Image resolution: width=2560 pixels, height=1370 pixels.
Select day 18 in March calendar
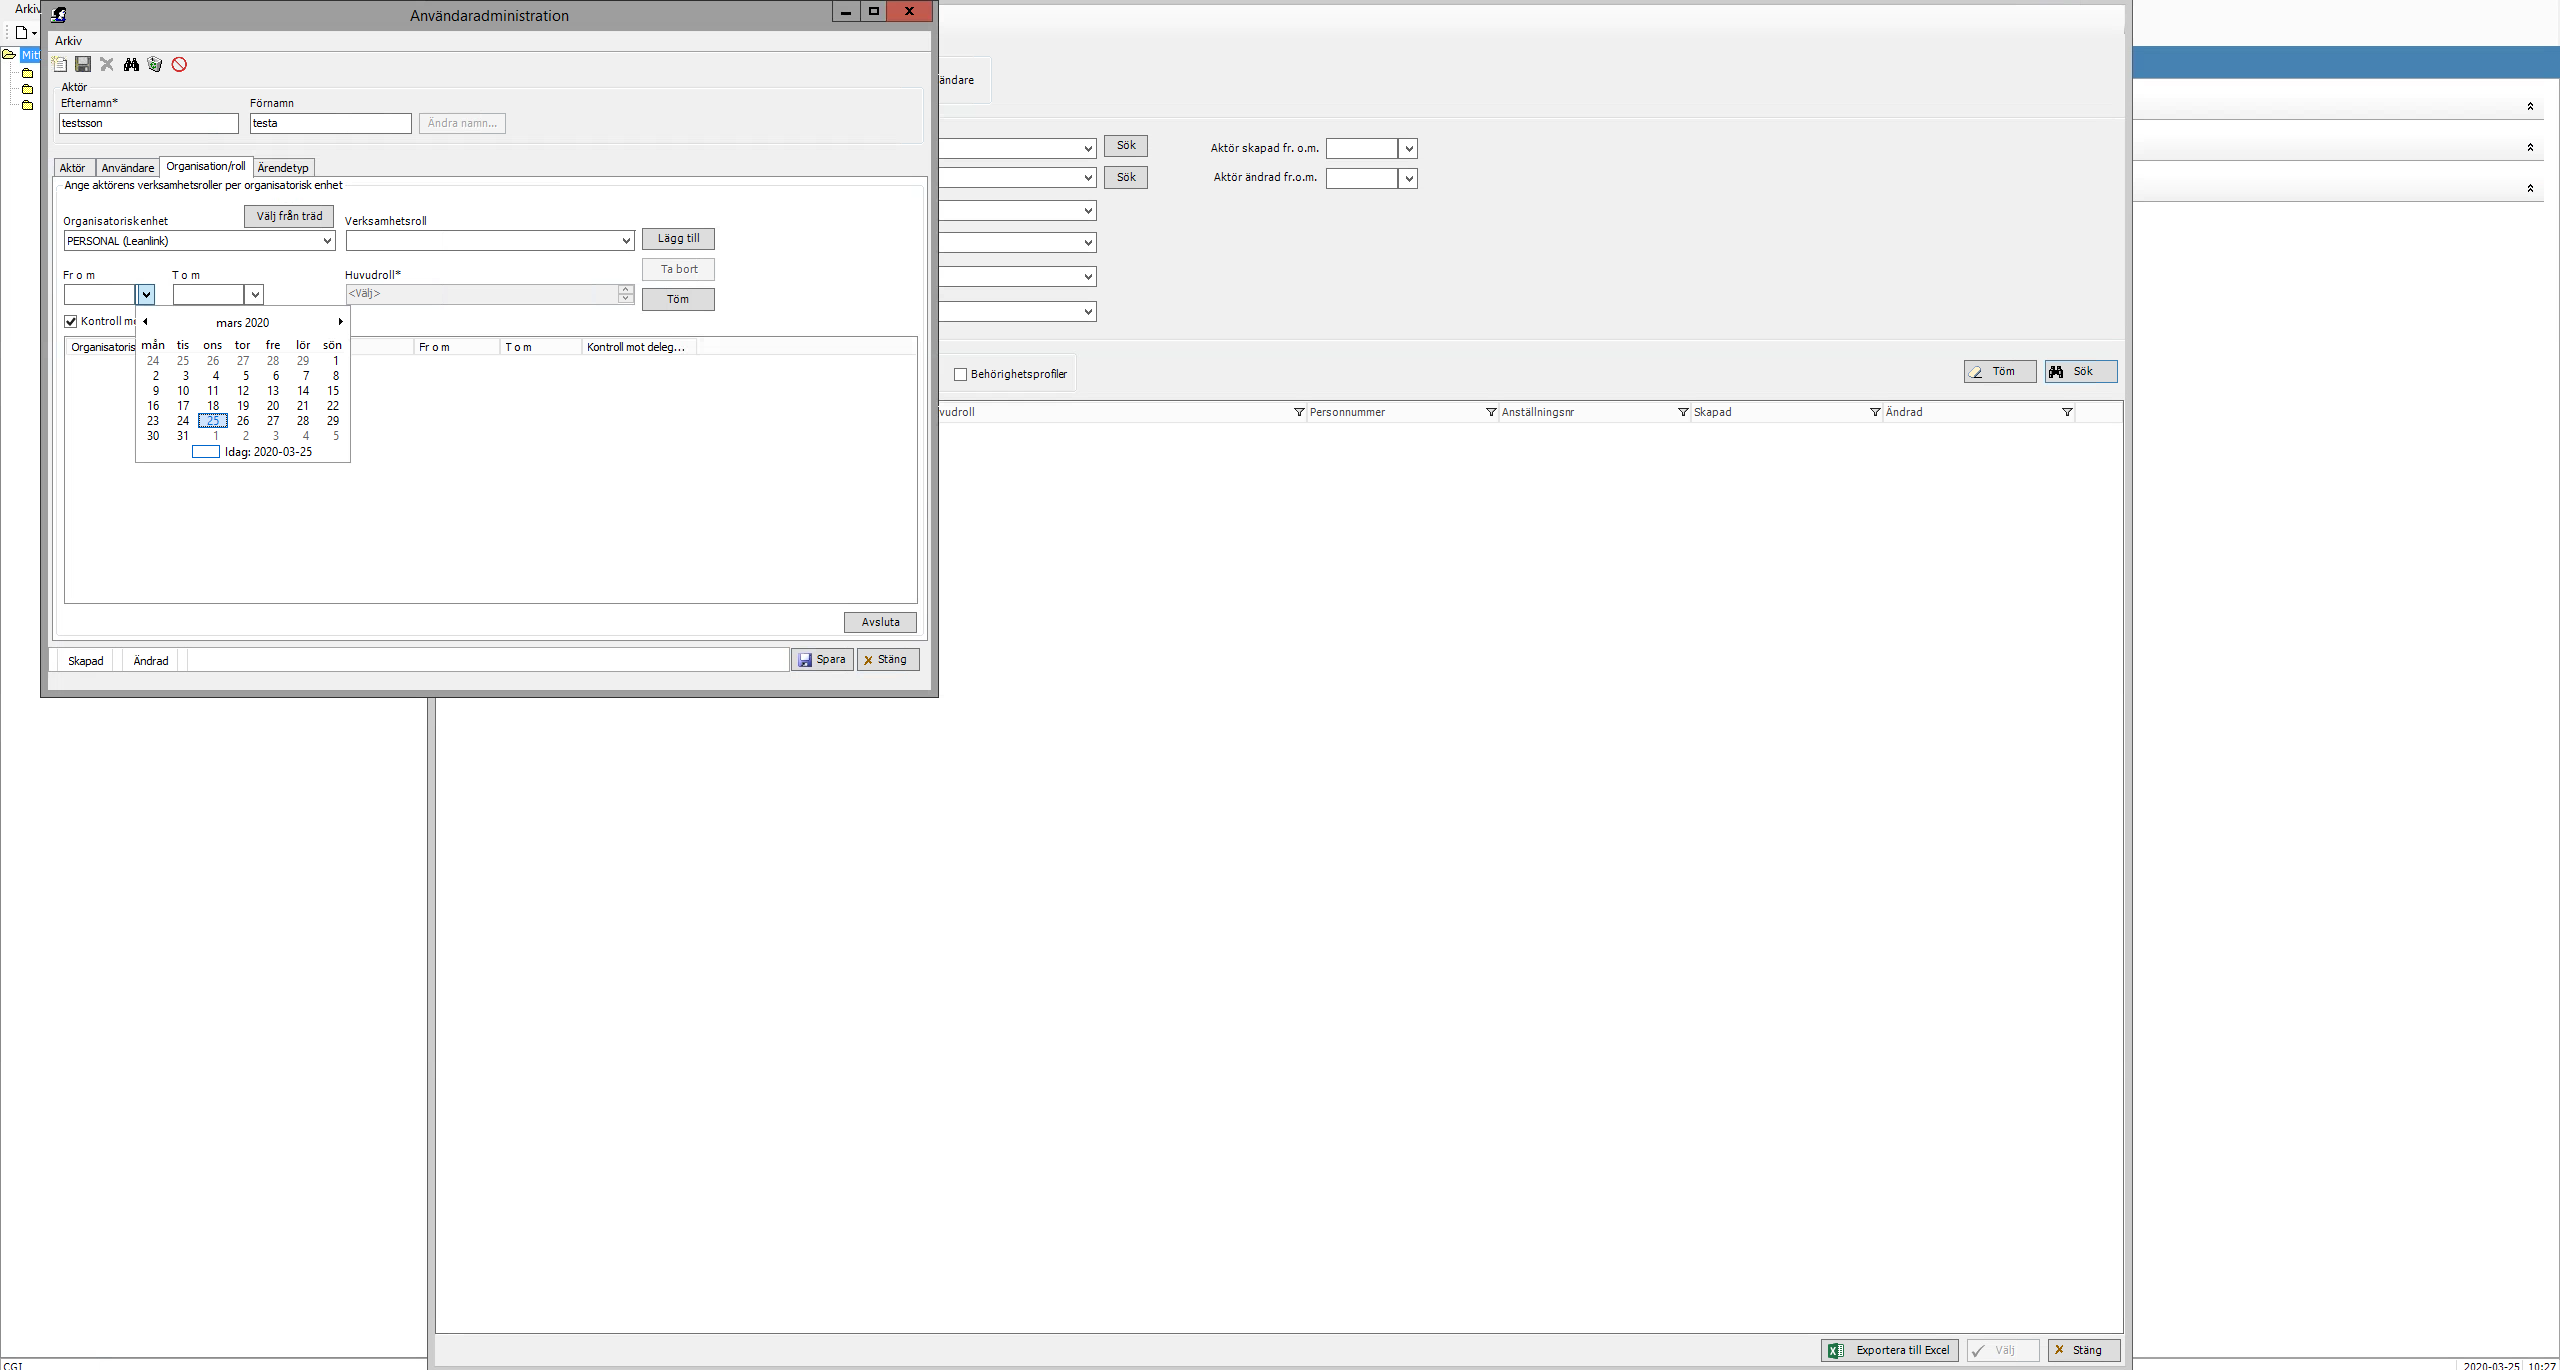(213, 406)
